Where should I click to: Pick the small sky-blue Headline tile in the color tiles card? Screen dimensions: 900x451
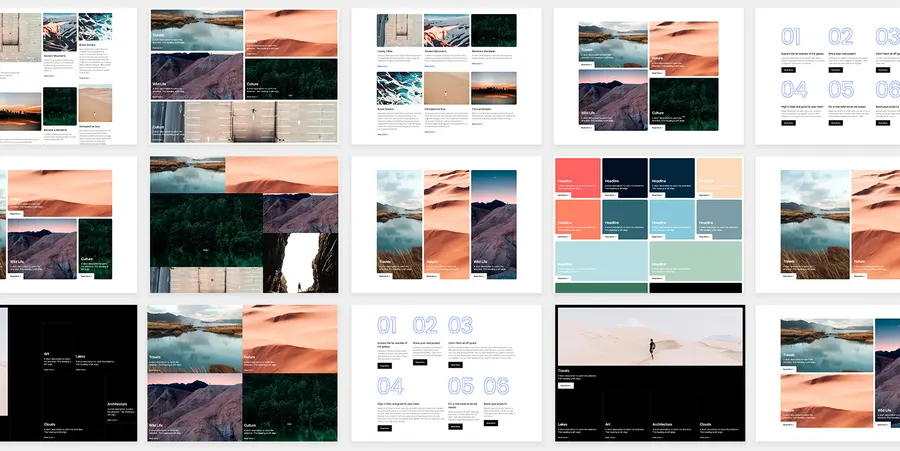tap(672, 219)
